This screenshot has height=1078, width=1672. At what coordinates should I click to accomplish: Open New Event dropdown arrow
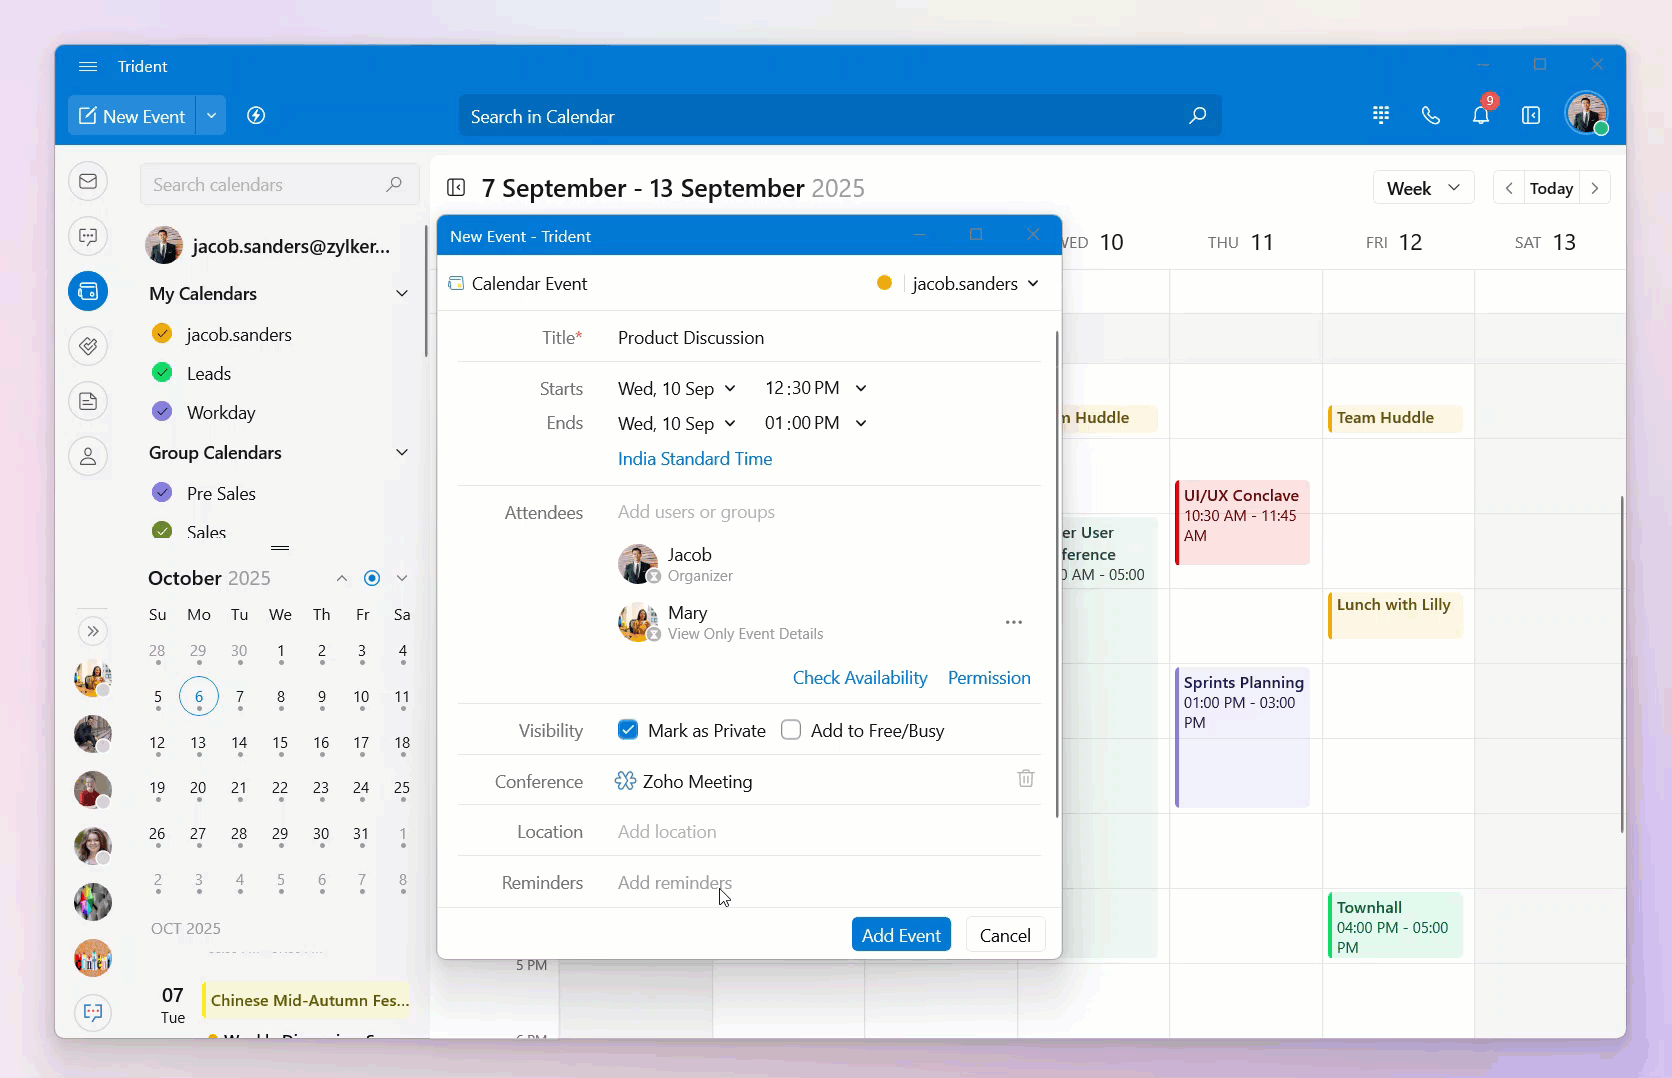pos(211,116)
